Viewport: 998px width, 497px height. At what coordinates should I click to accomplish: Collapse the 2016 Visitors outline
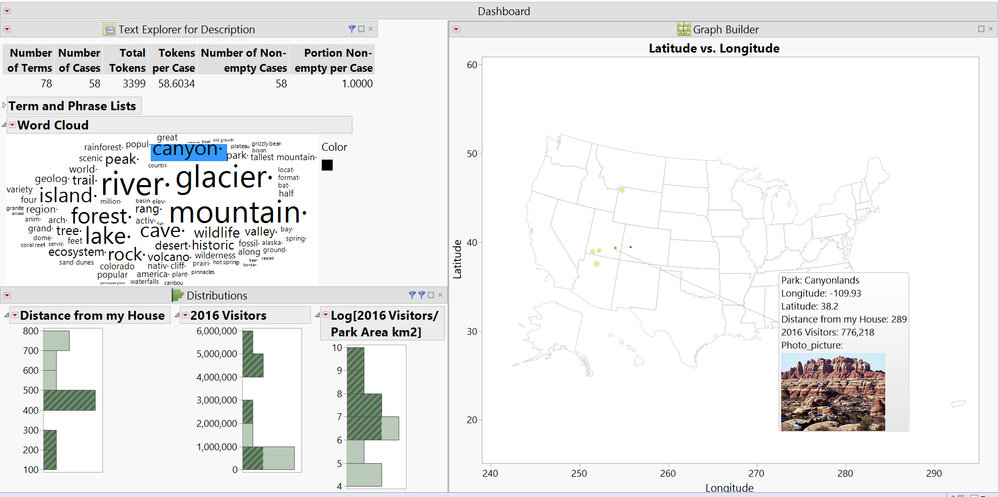click(x=177, y=316)
